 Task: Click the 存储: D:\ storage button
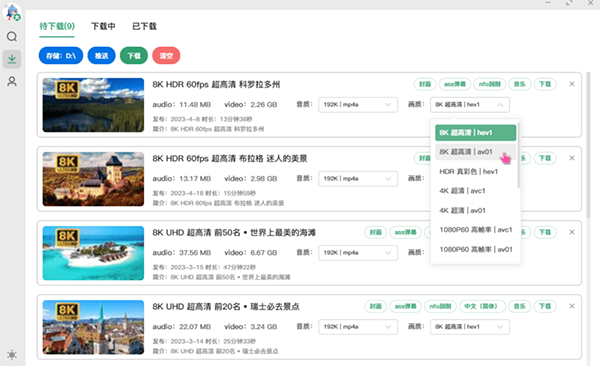coord(61,56)
